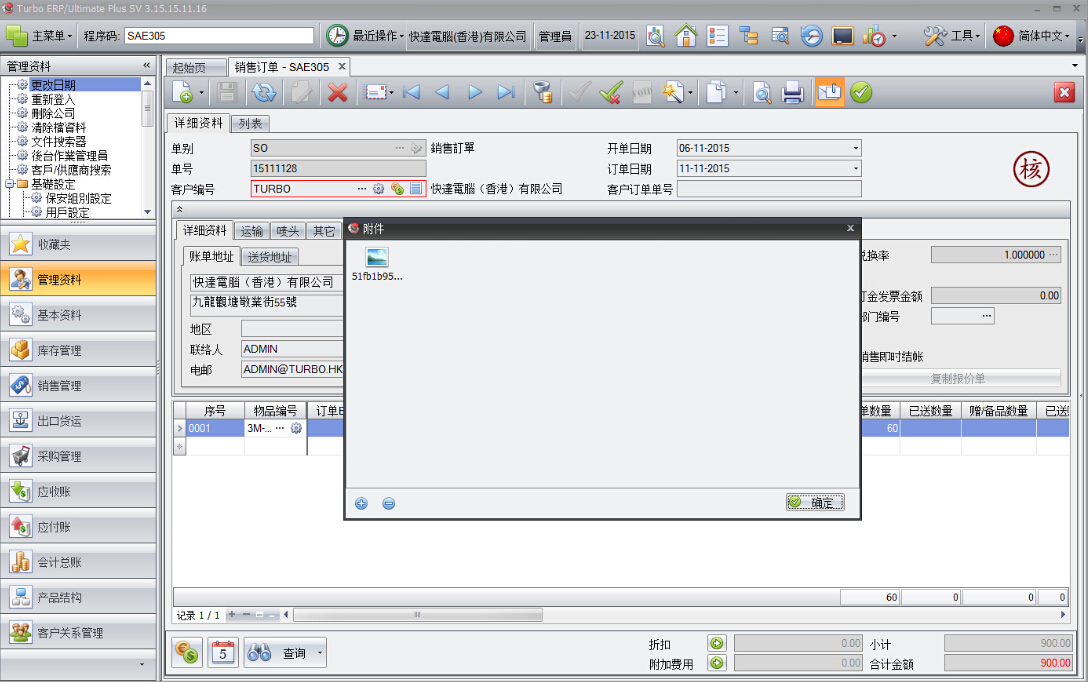Switch to 运输 tab
Screen dimensions: 1088x682
tap(252, 231)
